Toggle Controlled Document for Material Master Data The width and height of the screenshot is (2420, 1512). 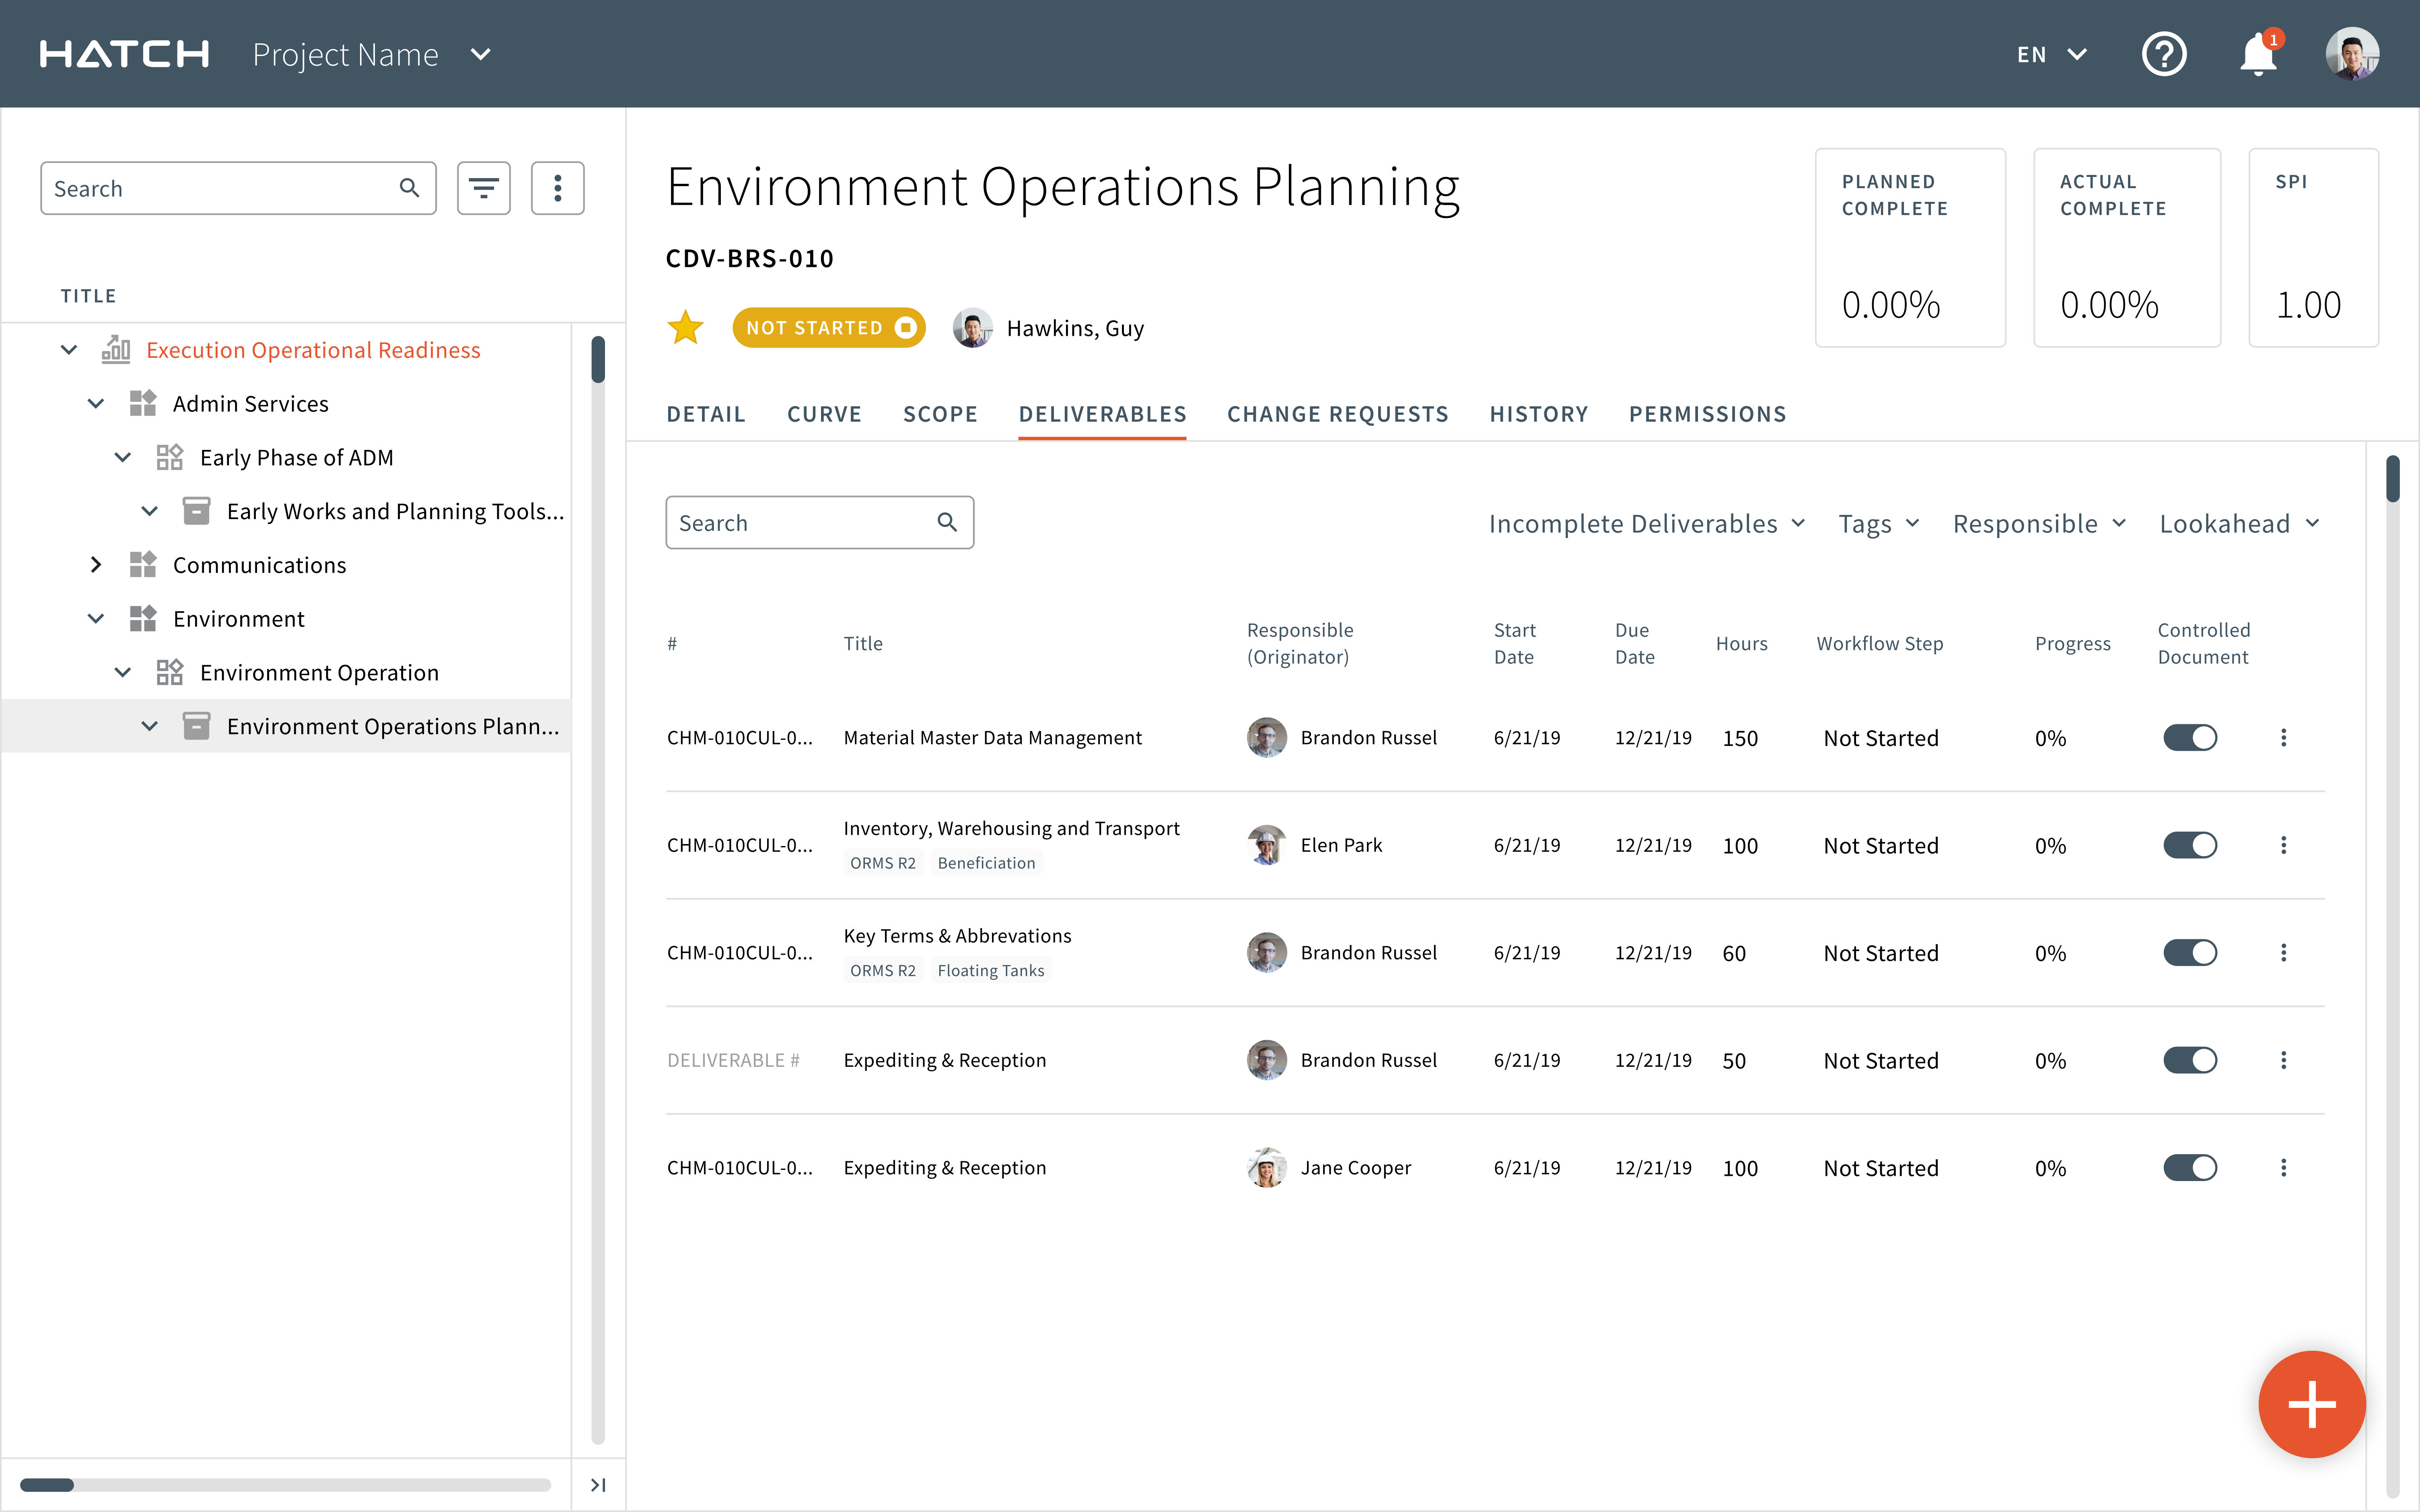[x=2189, y=738]
